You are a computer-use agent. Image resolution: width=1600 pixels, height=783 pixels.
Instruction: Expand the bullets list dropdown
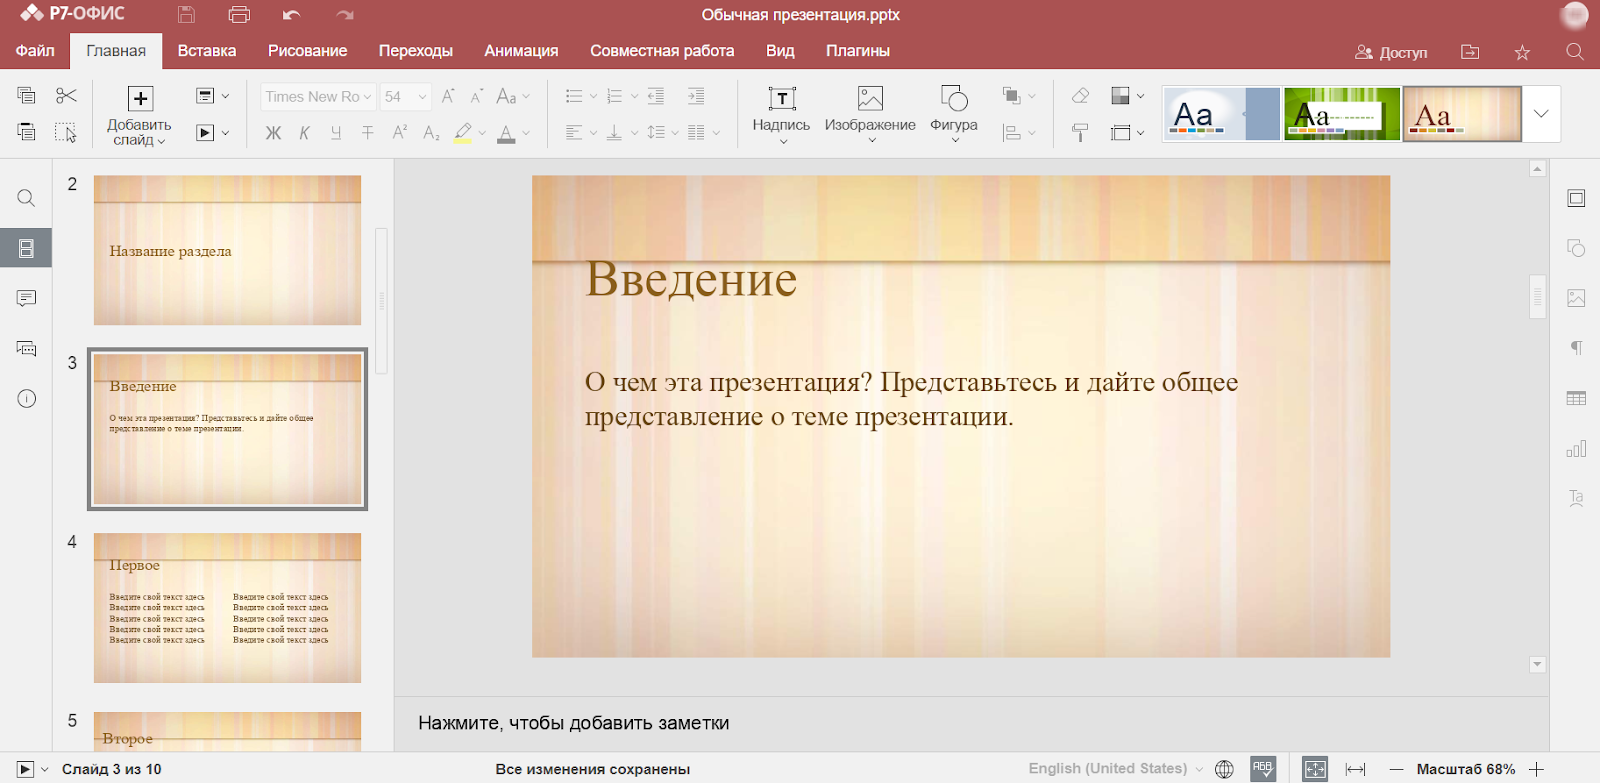tap(593, 96)
